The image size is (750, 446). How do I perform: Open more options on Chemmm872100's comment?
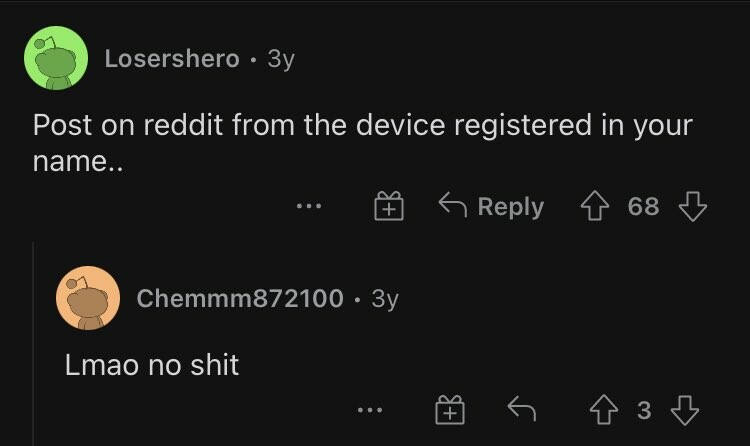click(x=370, y=410)
